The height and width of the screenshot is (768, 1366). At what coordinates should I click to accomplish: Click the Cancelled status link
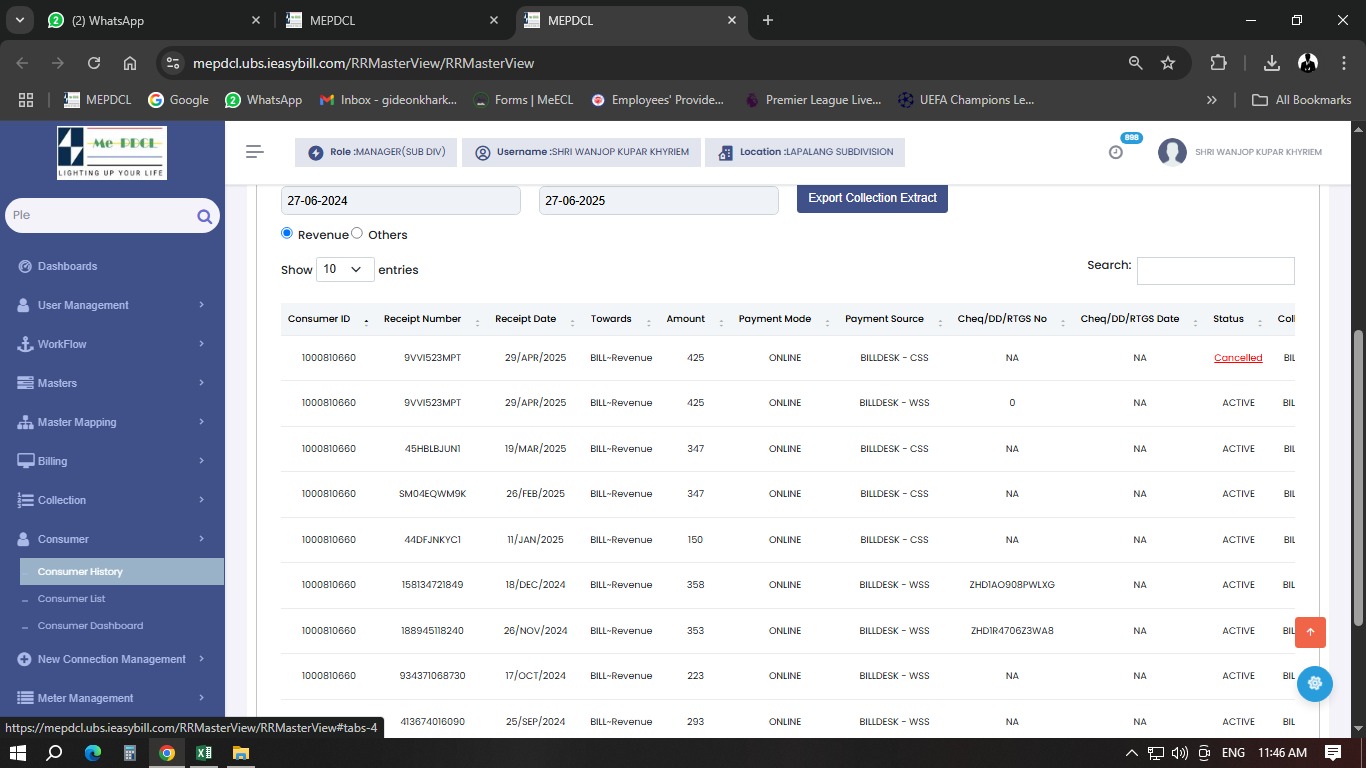(1238, 358)
